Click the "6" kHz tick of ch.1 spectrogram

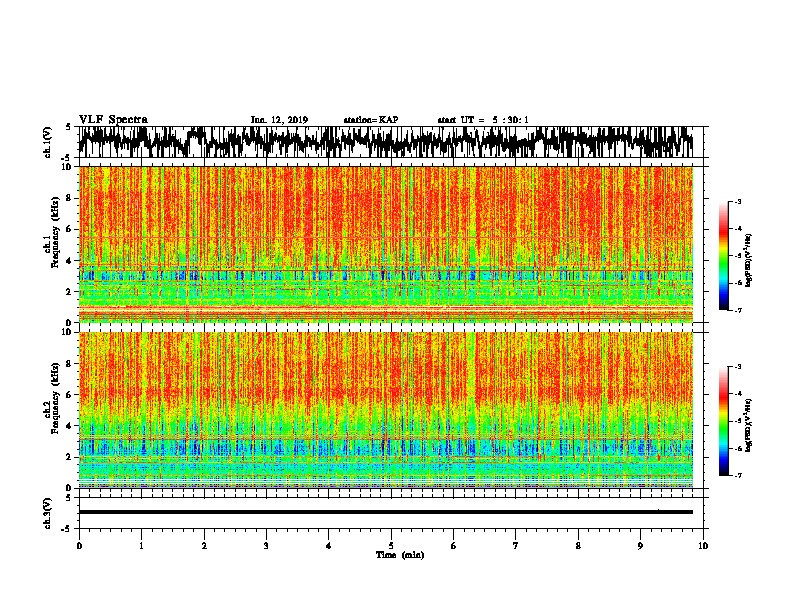pos(69,229)
